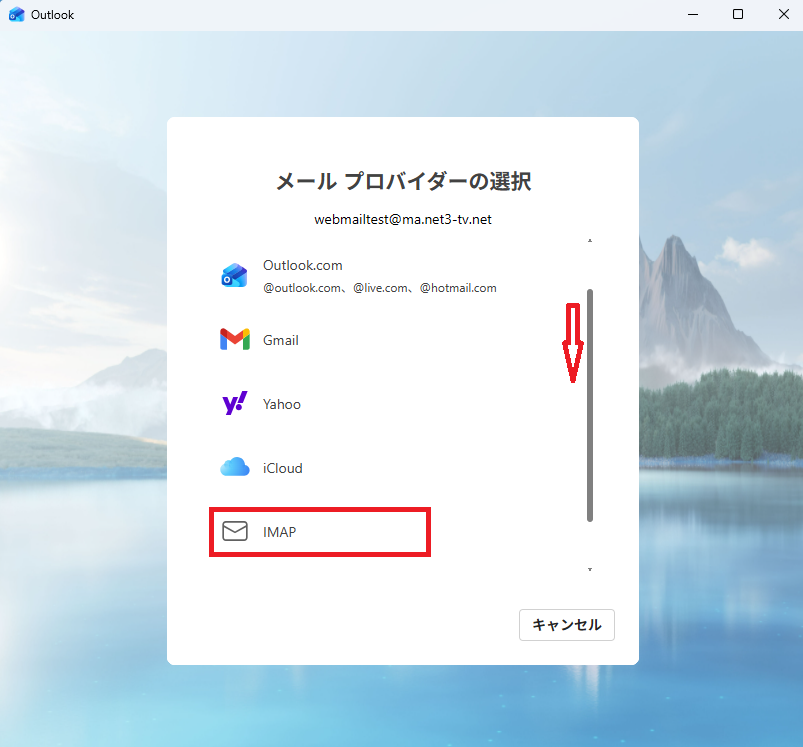Click the provider list scrollbar thumb
This screenshot has width=803, height=747.
click(x=590, y=405)
